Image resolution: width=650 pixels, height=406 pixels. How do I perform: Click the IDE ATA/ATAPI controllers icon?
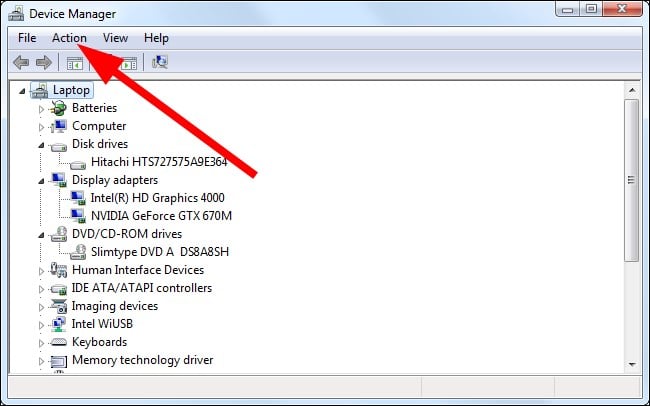[58, 289]
